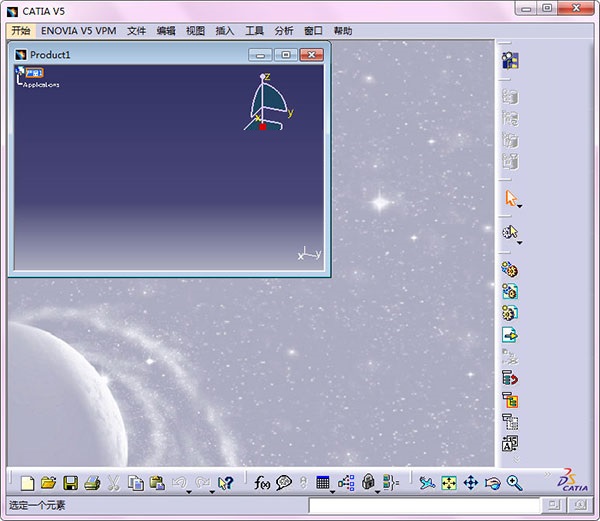This screenshot has width=600, height=521.
Task: Click the Open folder icon
Action: tap(49, 483)
